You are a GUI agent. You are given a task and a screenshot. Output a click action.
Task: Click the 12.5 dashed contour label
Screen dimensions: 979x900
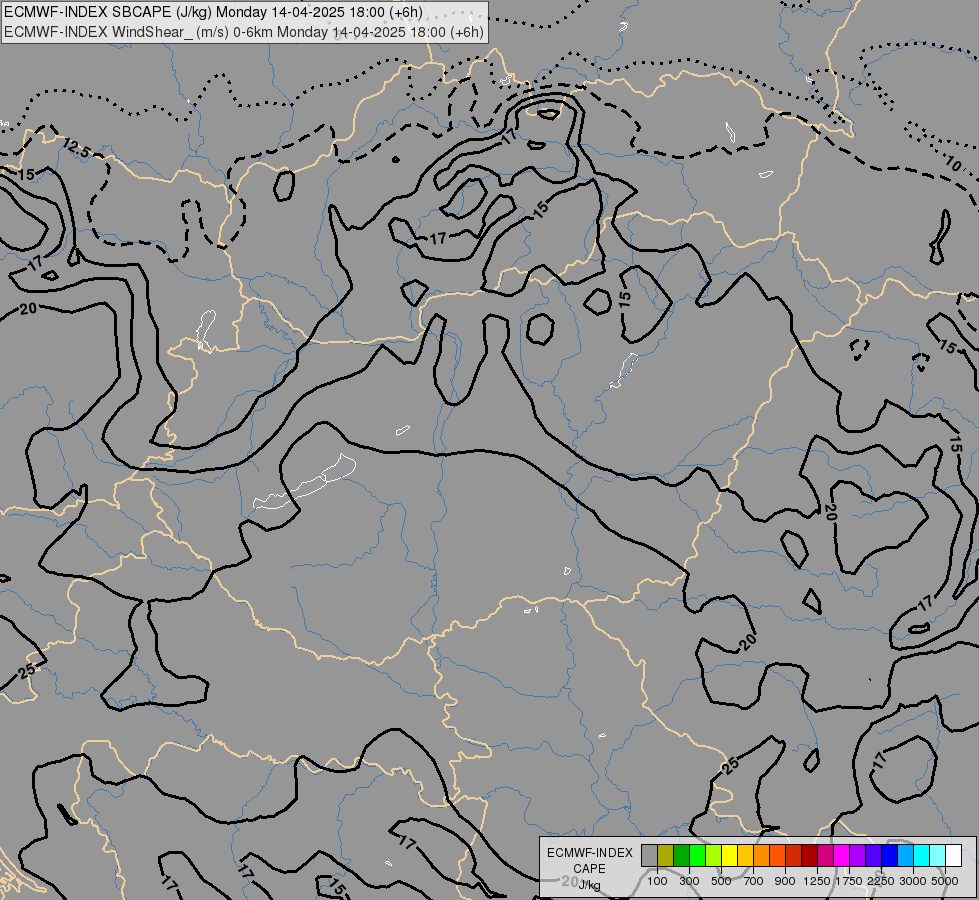tap(76, 148)
